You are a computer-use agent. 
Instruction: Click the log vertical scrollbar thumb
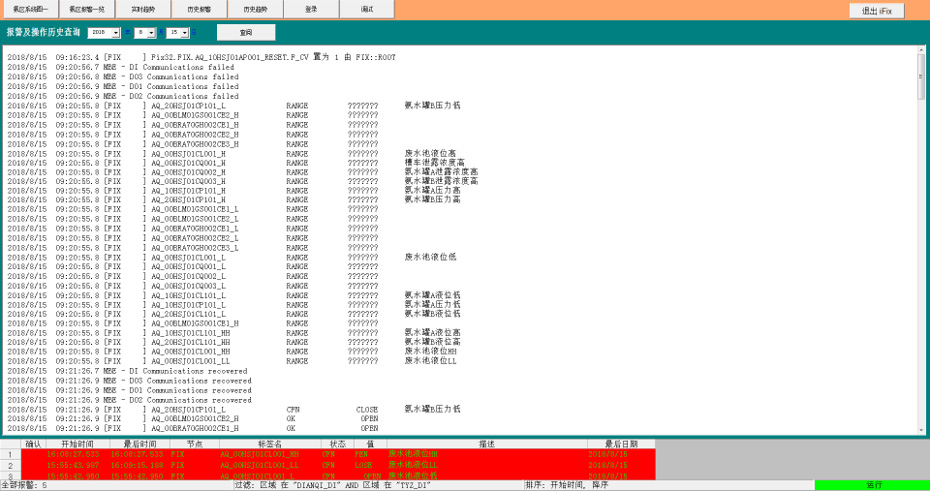[921, 78]
